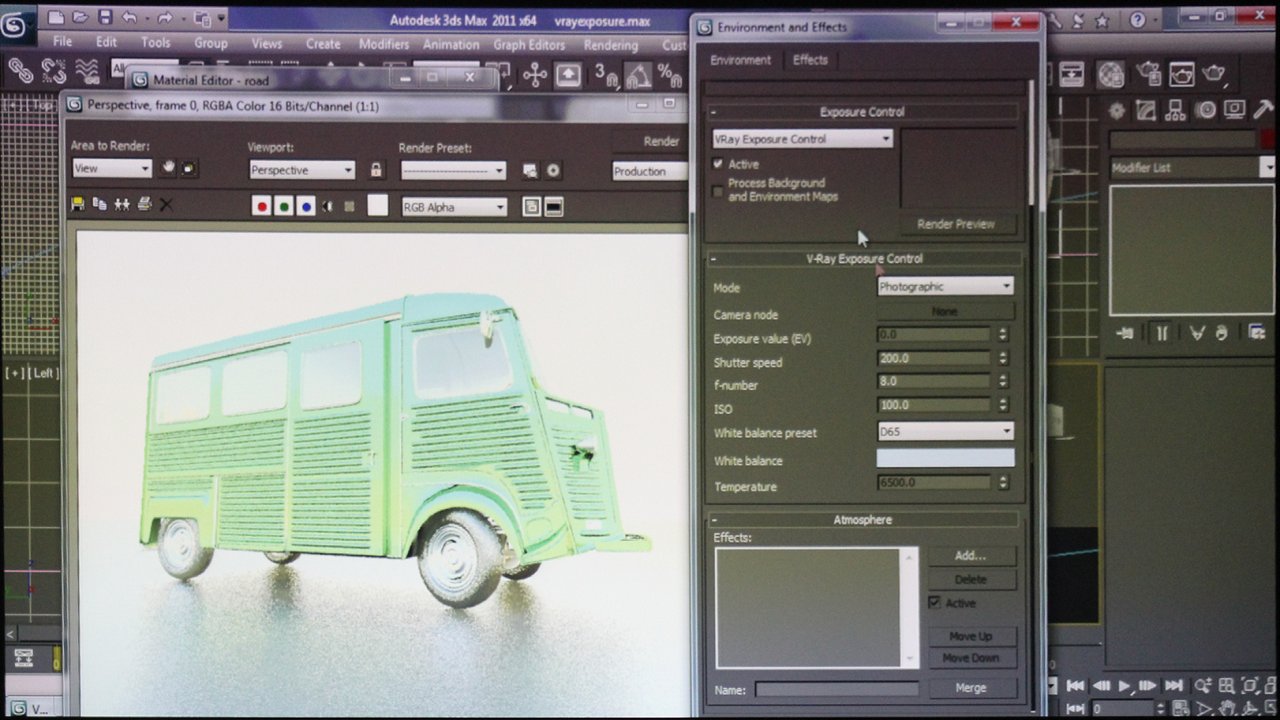
Task: Click the New Scene icon in quick access toolbar
Action: click(x=55, y=18)
